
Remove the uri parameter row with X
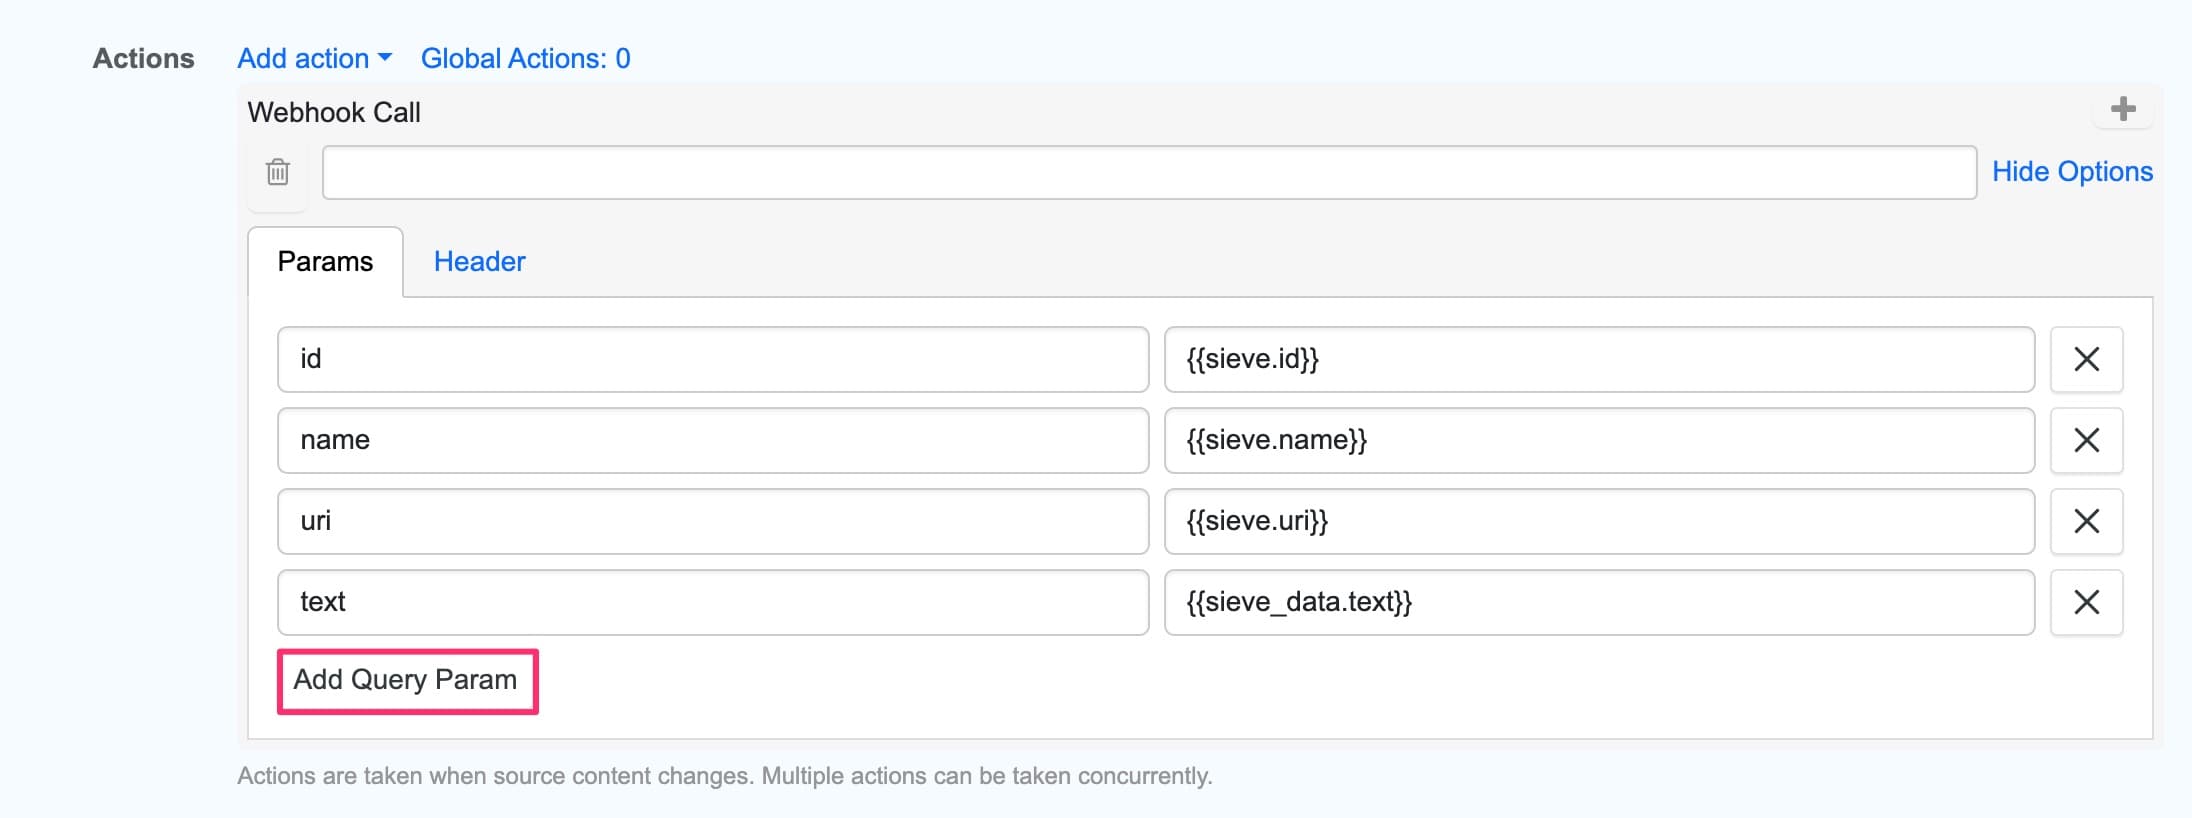tap(2087, 521)
